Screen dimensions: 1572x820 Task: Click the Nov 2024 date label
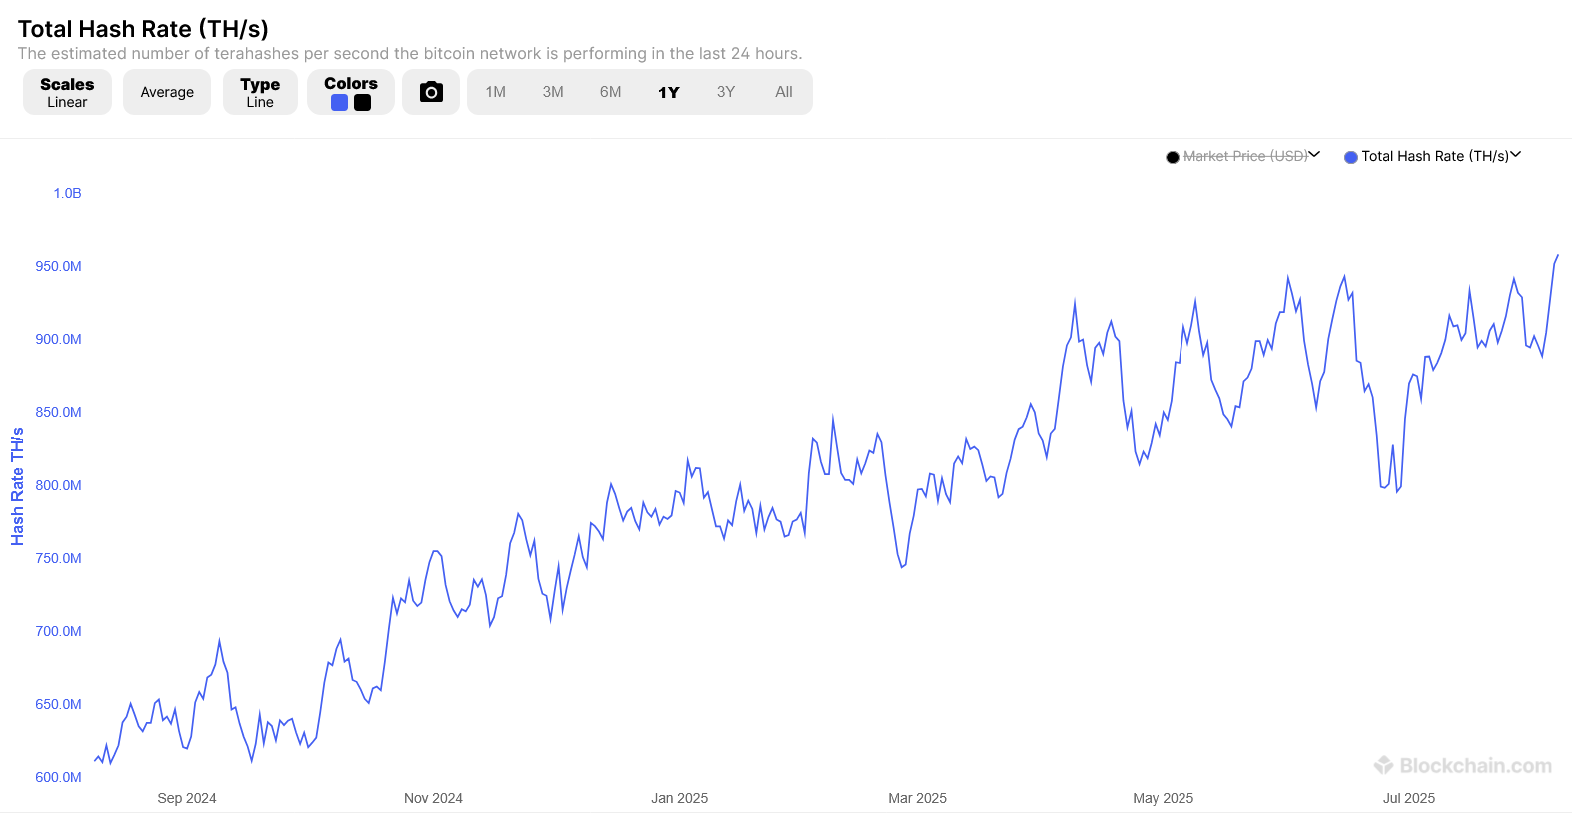433,798
